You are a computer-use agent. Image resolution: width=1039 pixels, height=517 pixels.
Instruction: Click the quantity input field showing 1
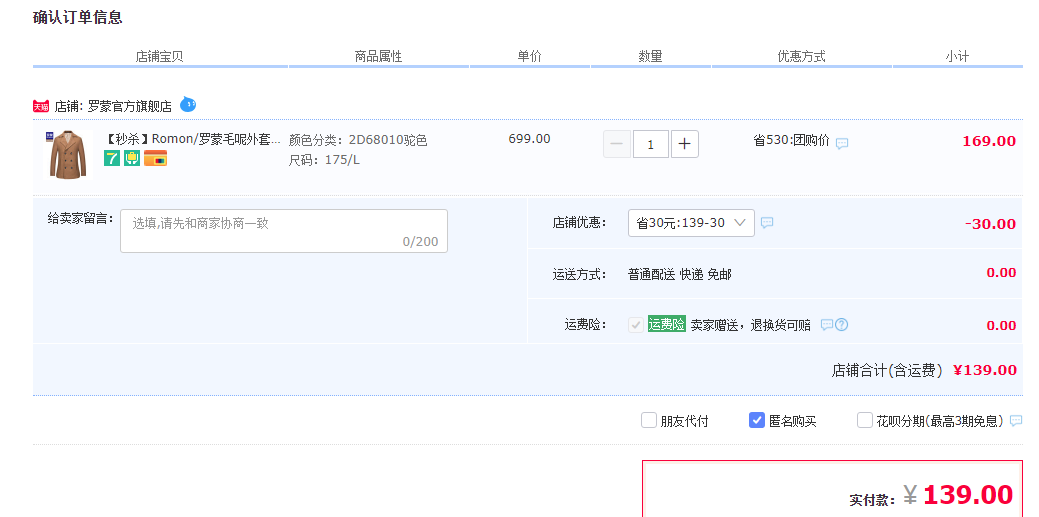pyautogui.click(x=651, y=144)
